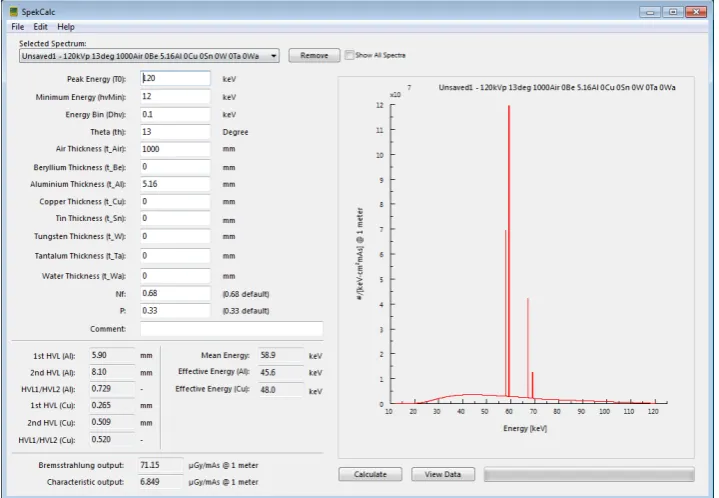Click the 2nd HVL (Al) value 8.10
719x498 pixels.
(x=112, y=372)
